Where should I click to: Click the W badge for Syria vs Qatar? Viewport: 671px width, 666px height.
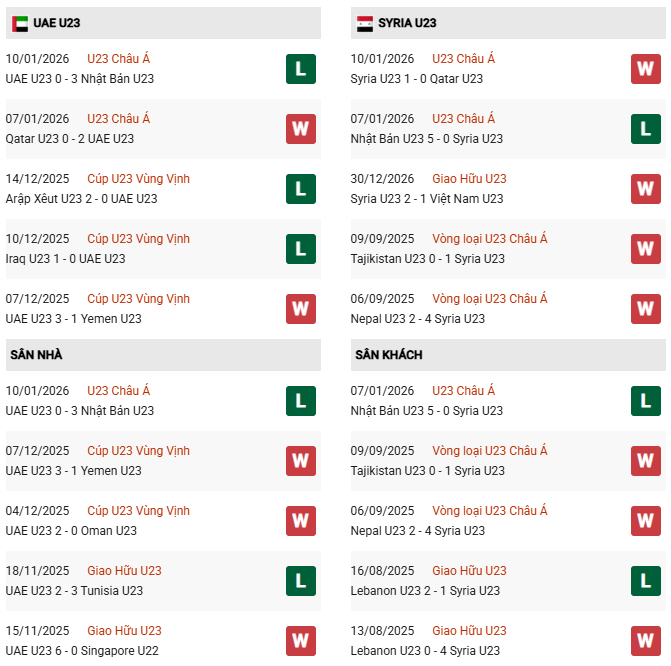[645, 69]
